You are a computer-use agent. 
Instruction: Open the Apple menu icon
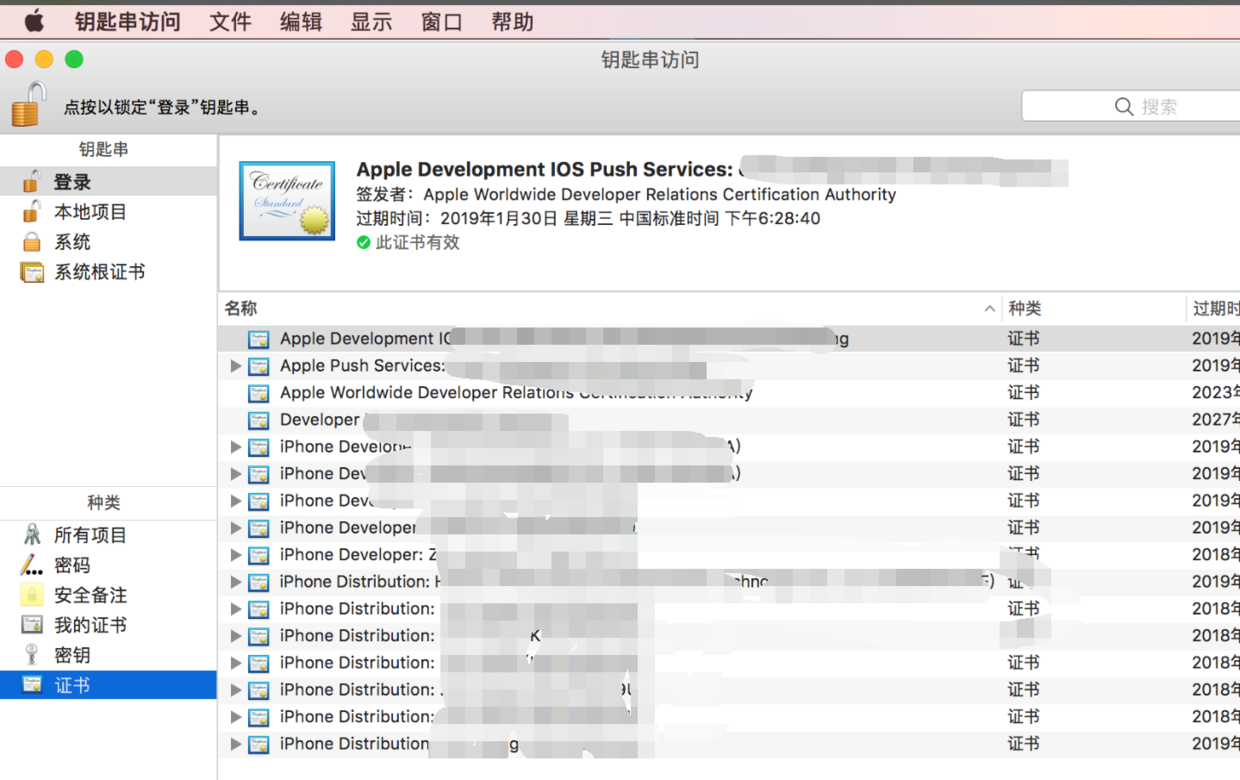click(x=34, y=21)
